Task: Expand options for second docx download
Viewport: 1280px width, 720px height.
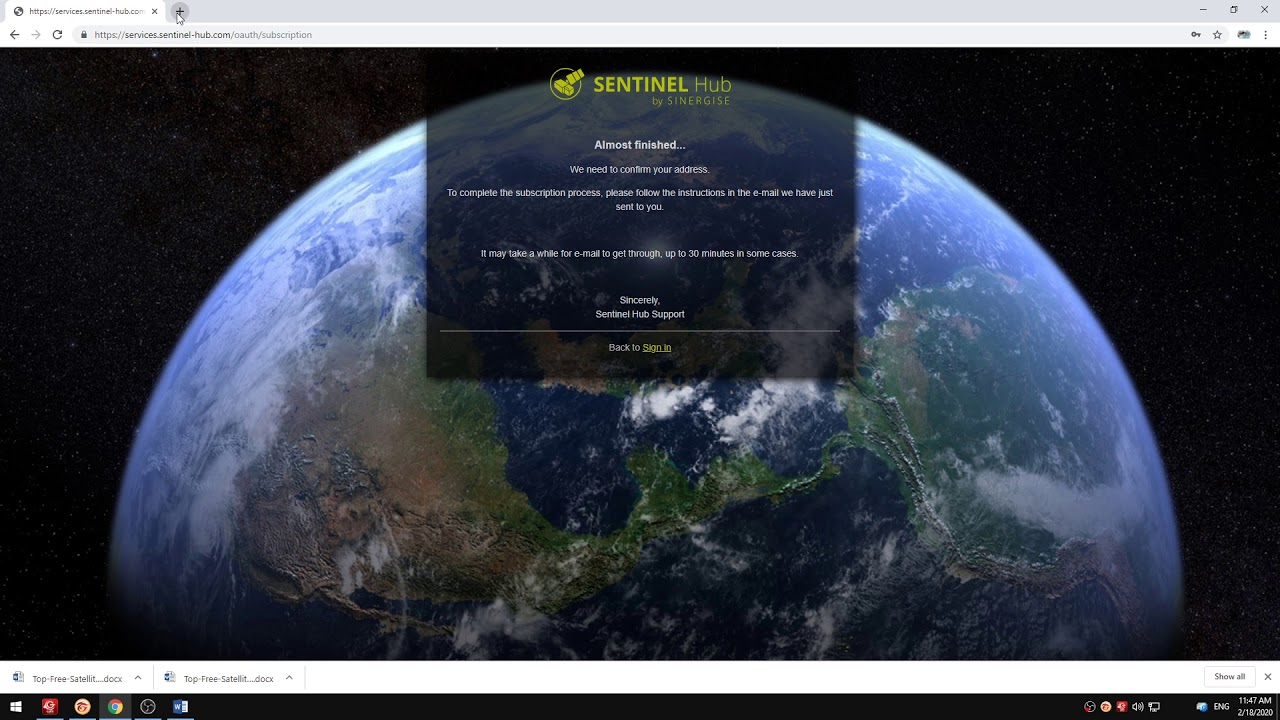Action: click(289, 678)
